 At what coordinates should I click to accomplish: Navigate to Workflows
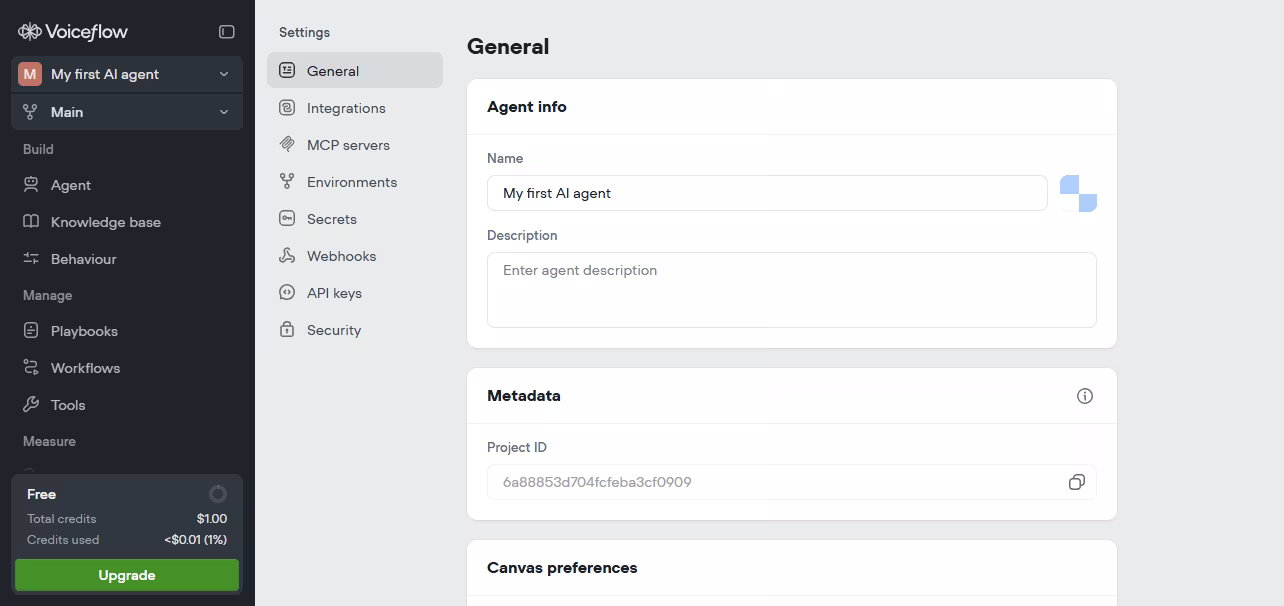(x=127, y=368)
